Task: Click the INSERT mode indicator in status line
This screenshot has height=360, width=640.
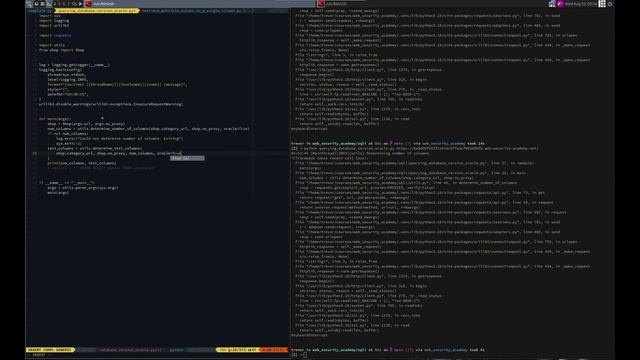Action: [50, 350]
